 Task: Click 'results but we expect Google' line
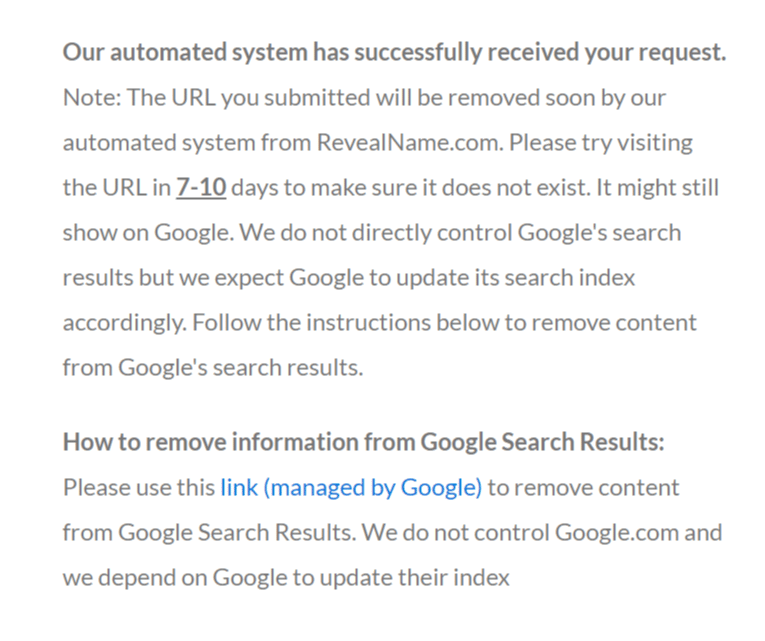click(x=213, y=278)
